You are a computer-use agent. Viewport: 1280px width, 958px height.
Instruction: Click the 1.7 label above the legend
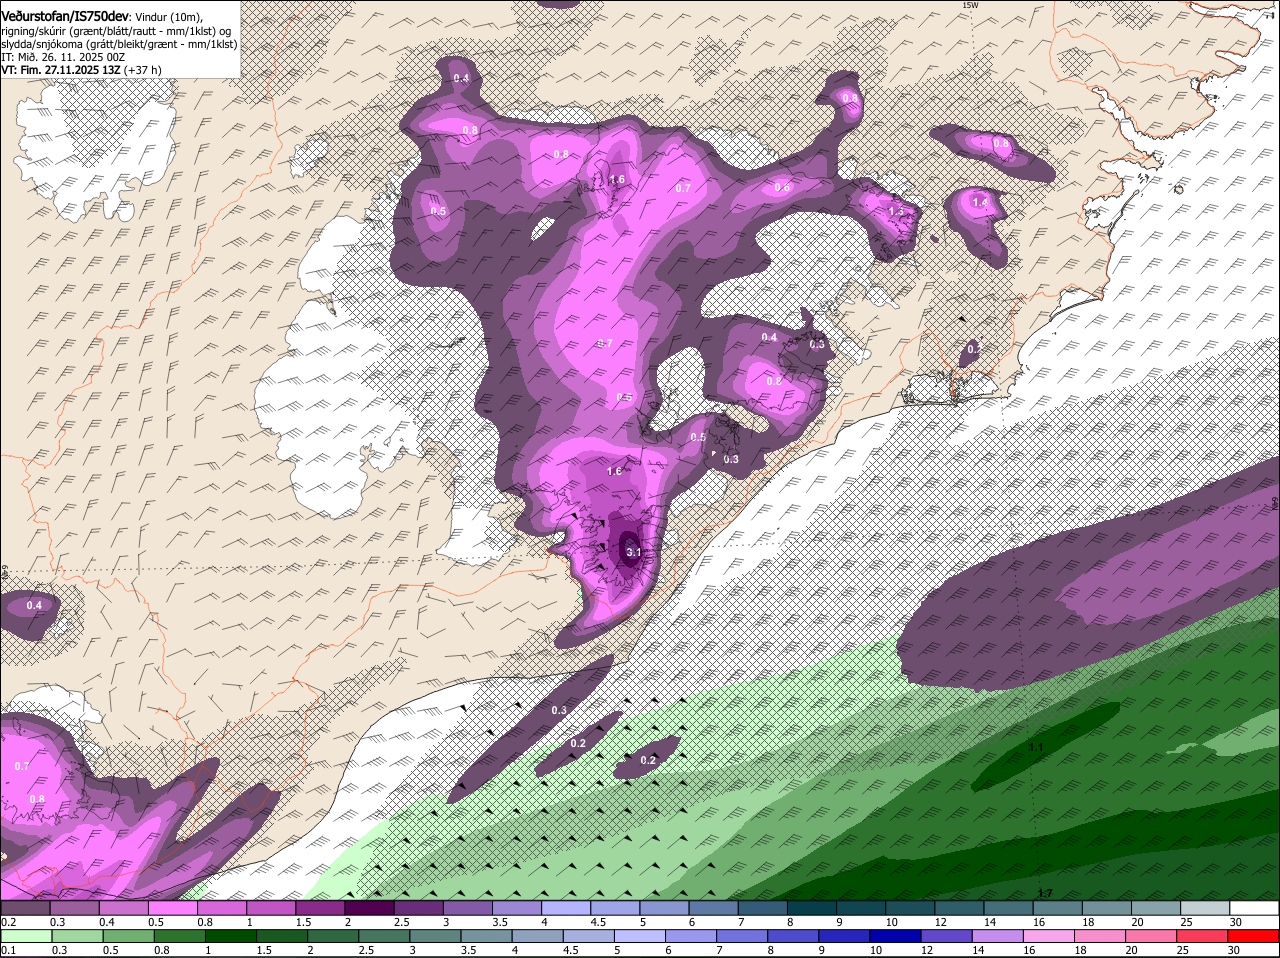coord(1045,893)
